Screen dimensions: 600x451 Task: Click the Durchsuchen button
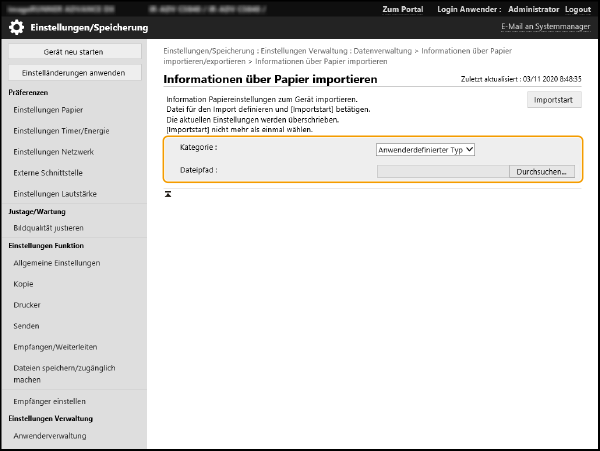click(542, 171)
